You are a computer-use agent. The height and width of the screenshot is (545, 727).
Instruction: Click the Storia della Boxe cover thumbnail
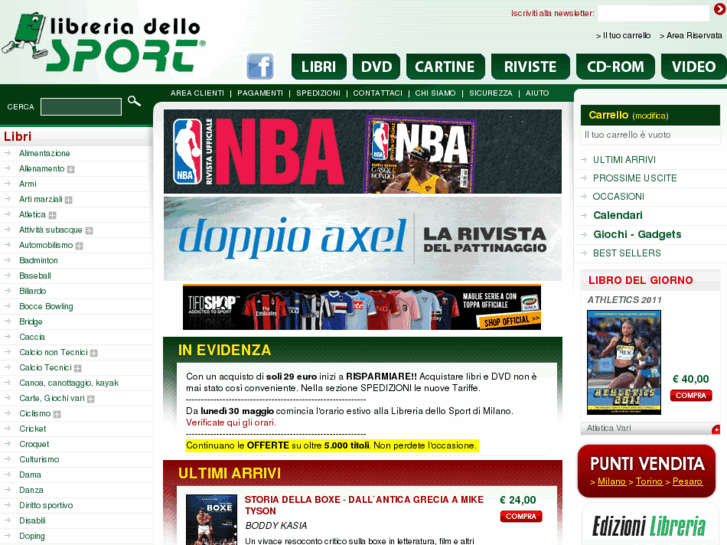tap(211, 519)
